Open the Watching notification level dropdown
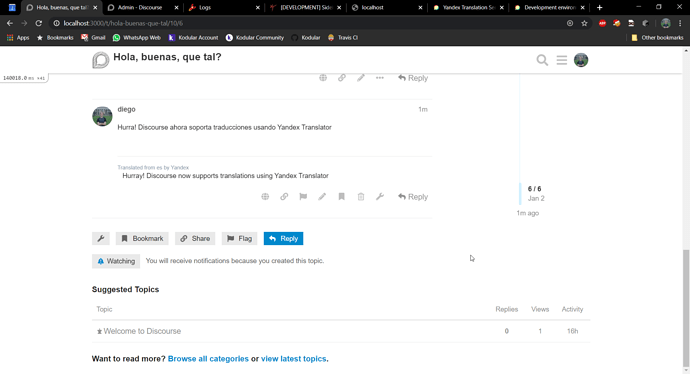This screenshot has width=690, height=374. tap(116, 261)
